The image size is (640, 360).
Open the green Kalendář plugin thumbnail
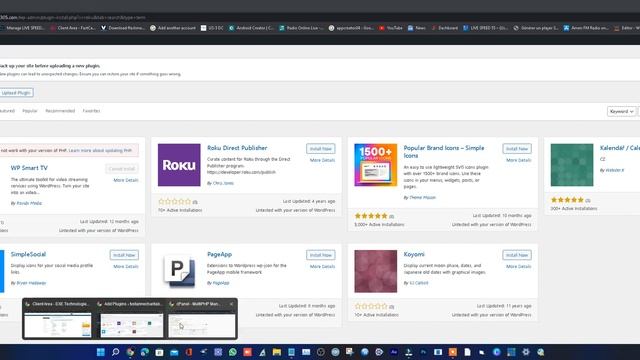point(572,165)
